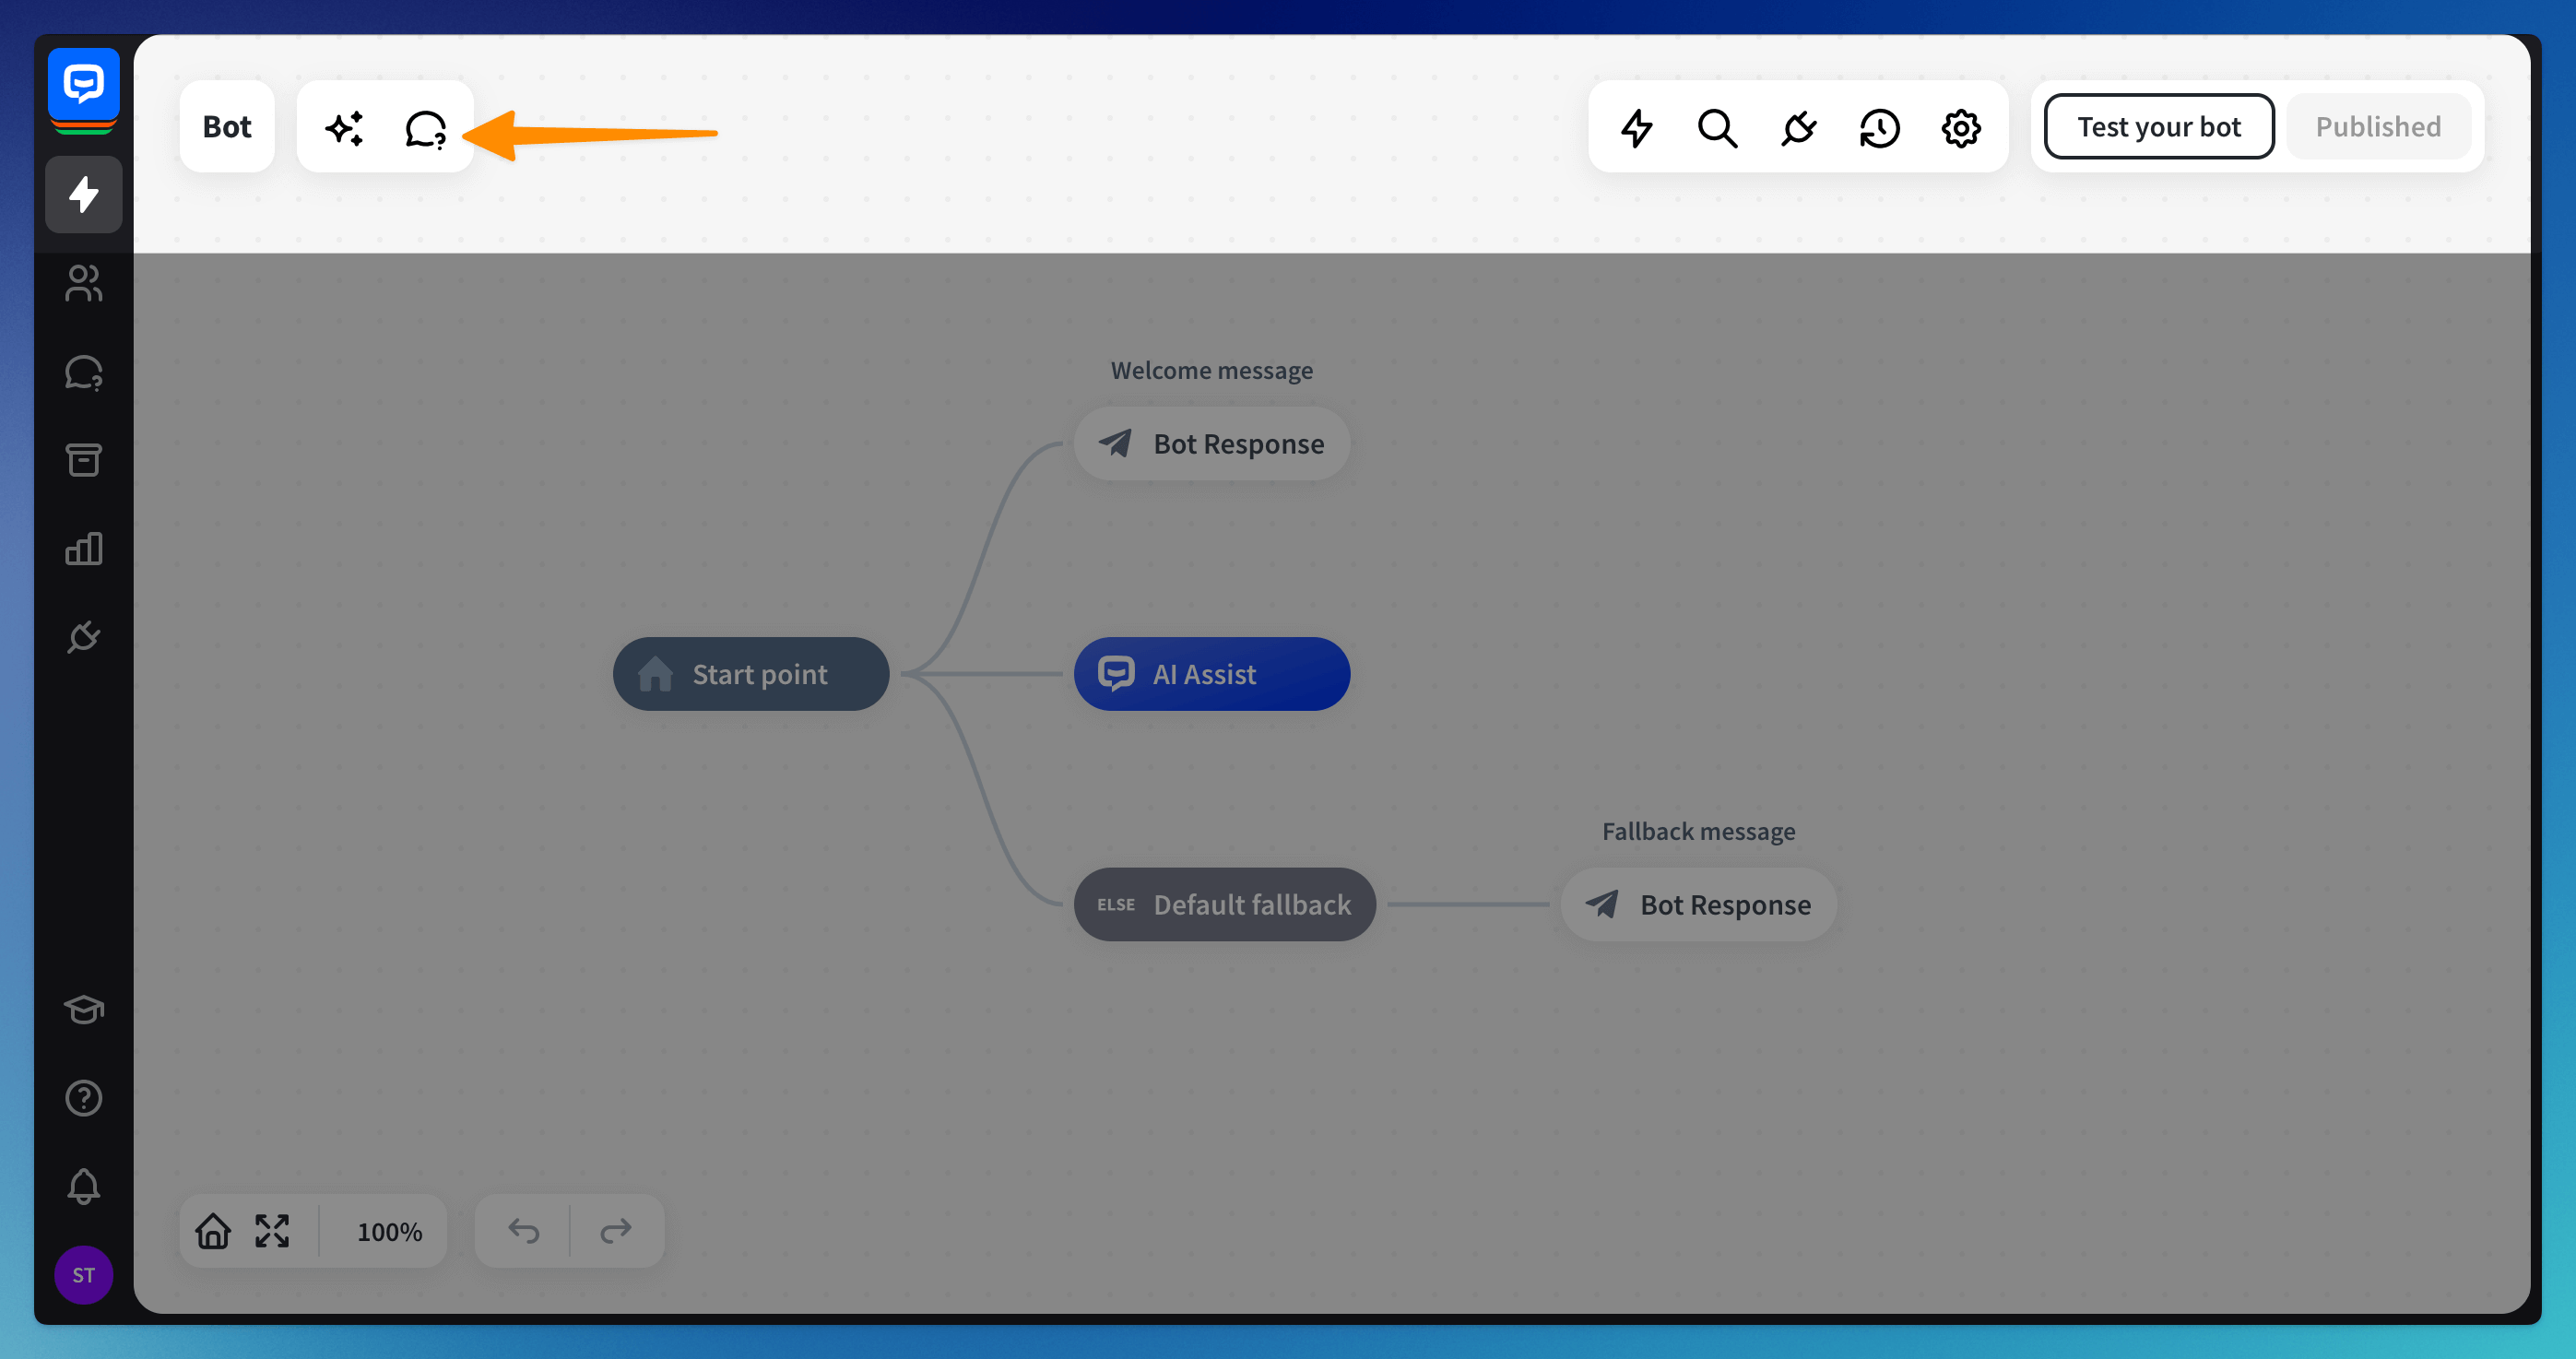Click the Bot name label
The height and width of the screenshot is (1359, 2576).
[227, 127]
